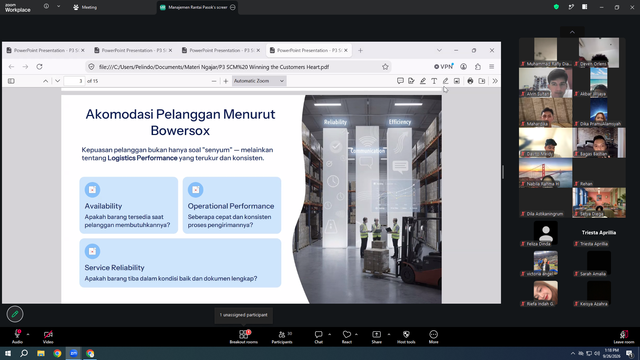Go to next PDF page
The image size is (640, 360).
(x=58, y=81)
